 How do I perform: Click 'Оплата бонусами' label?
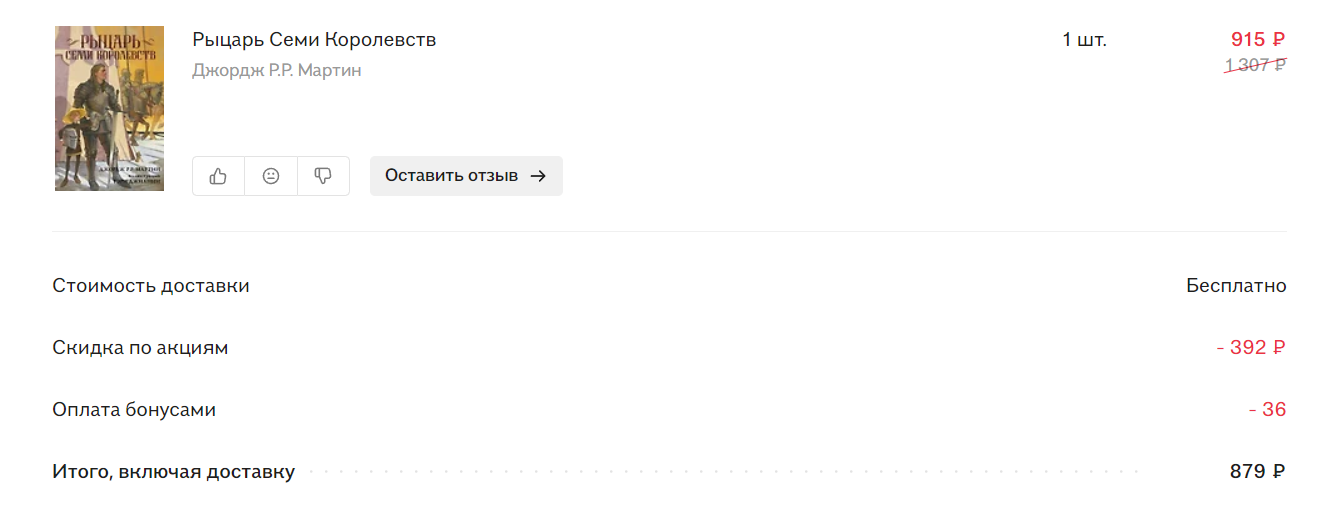pos(134,410)
